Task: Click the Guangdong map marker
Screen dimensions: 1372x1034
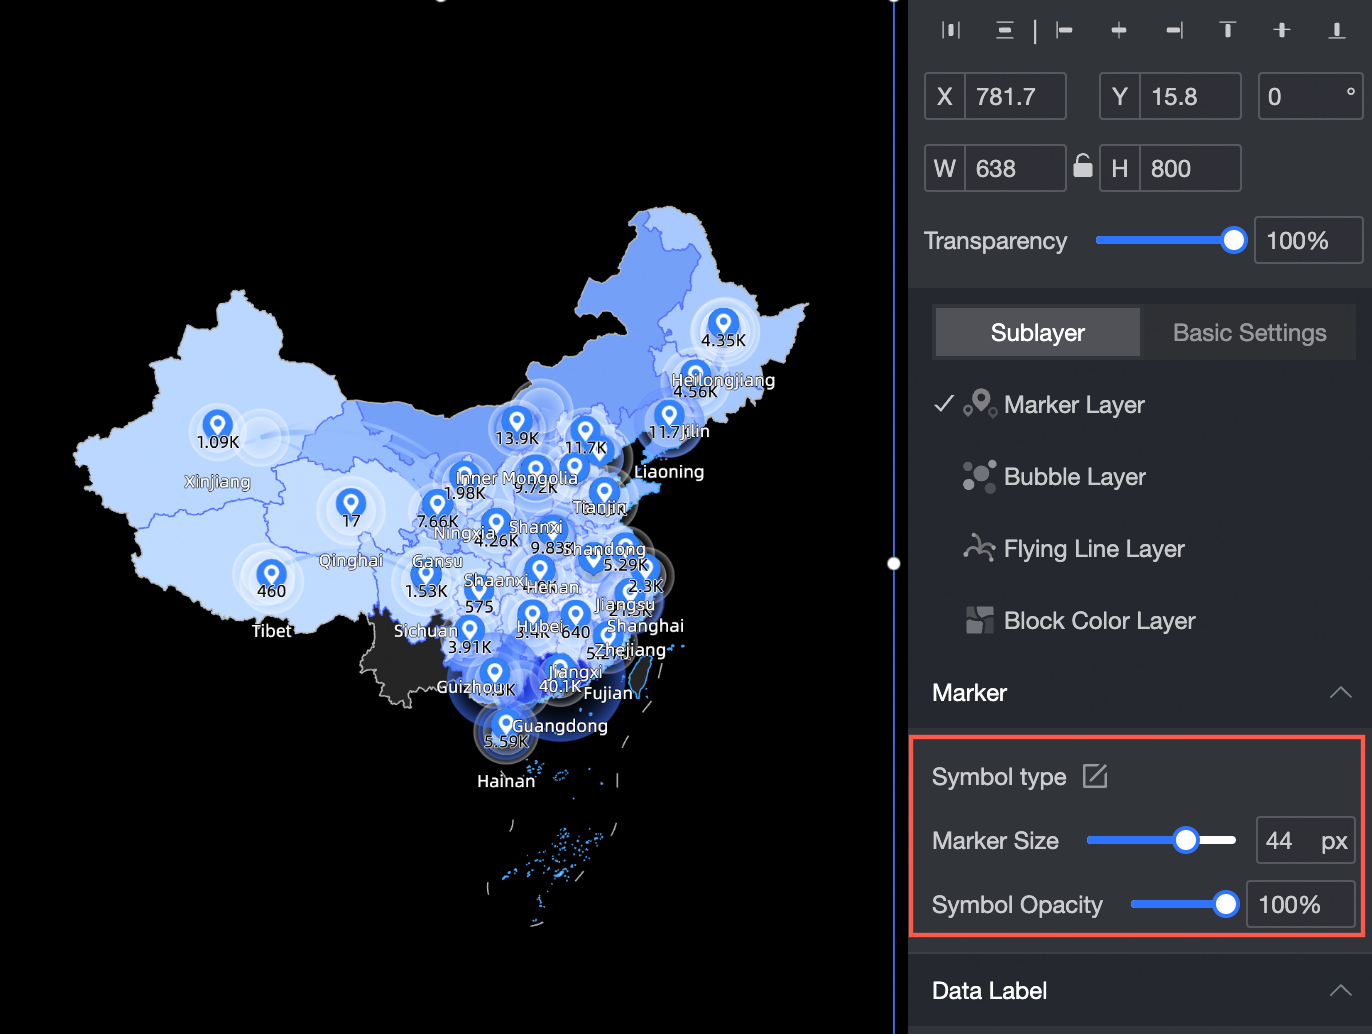Action: [506, 723]
